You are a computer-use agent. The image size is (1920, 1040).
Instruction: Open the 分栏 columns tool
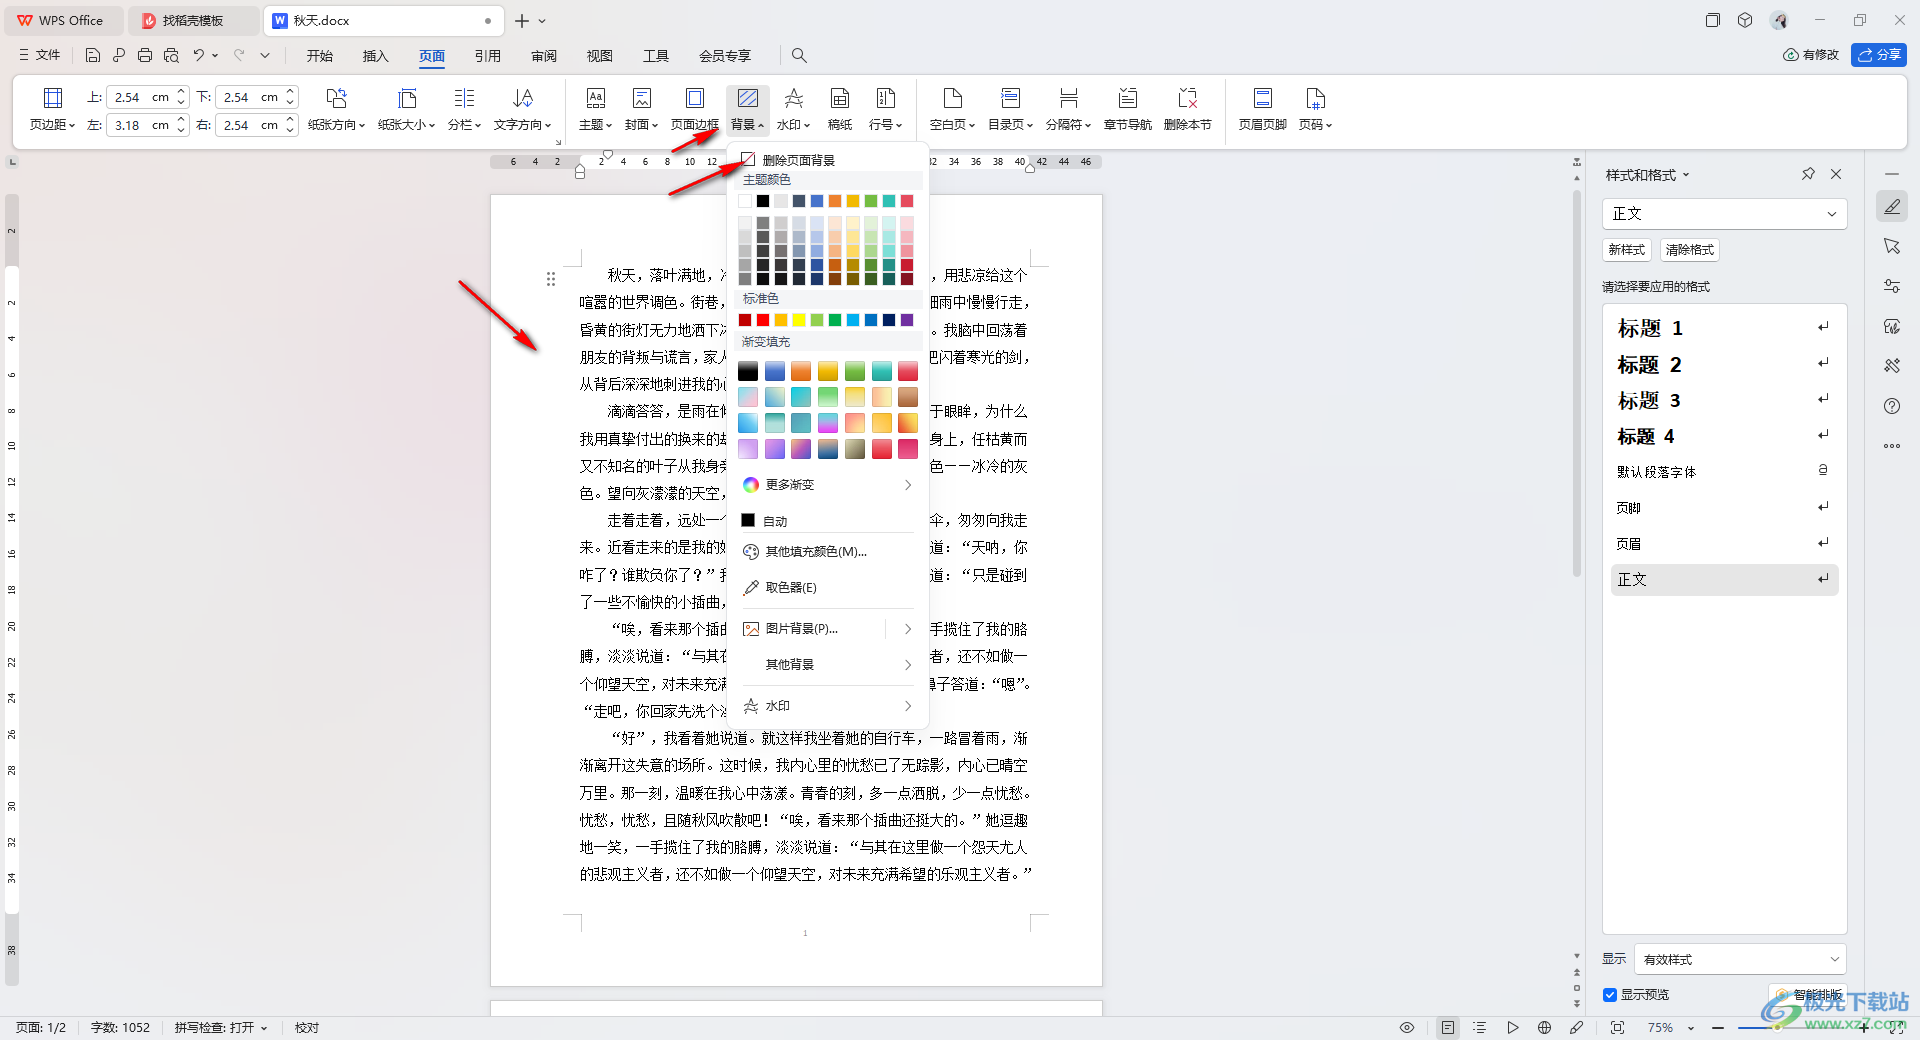[464, 109]
